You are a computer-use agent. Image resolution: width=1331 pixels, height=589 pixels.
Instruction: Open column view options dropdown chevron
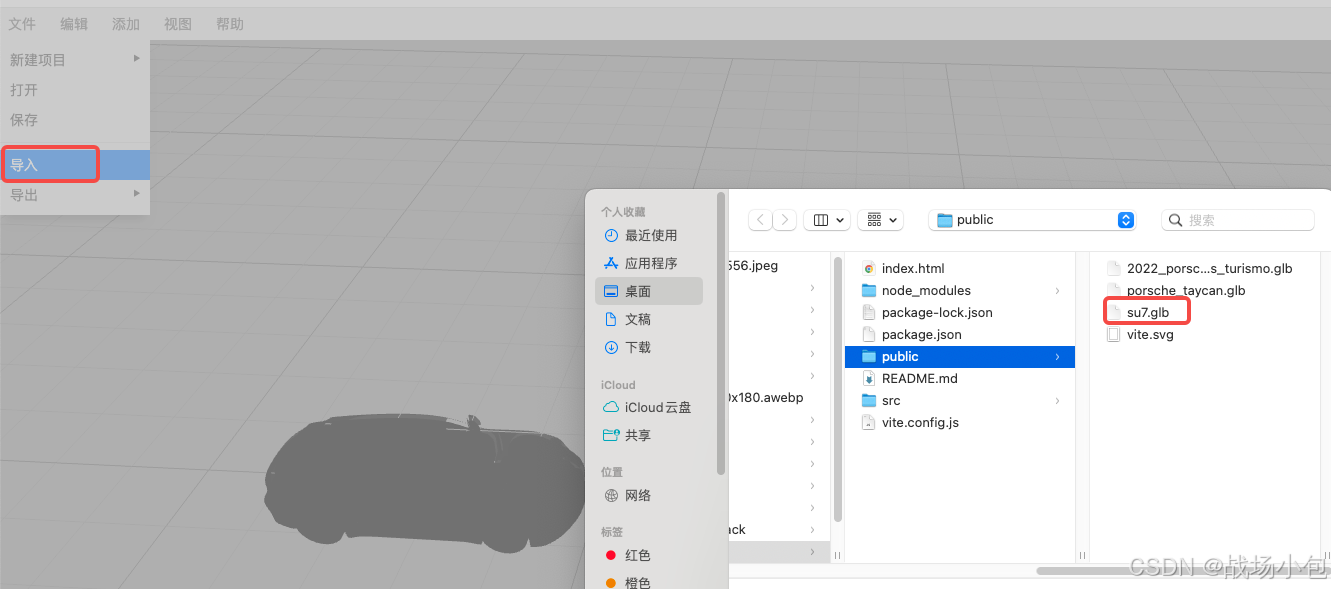point(840,220)
